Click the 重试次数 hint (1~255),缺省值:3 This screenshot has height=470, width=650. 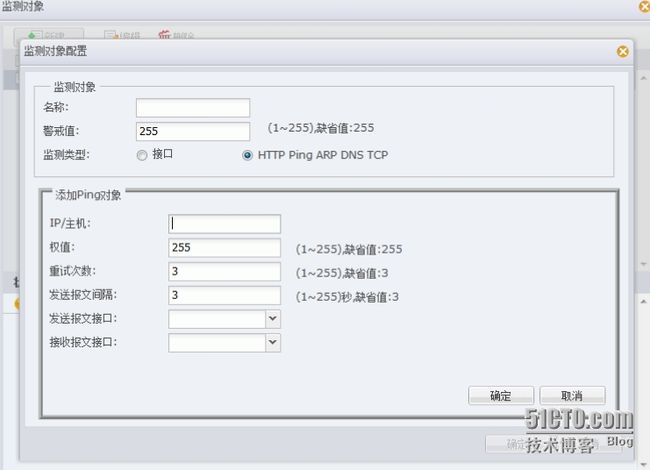pyautogui.click(x=342, y=273)
